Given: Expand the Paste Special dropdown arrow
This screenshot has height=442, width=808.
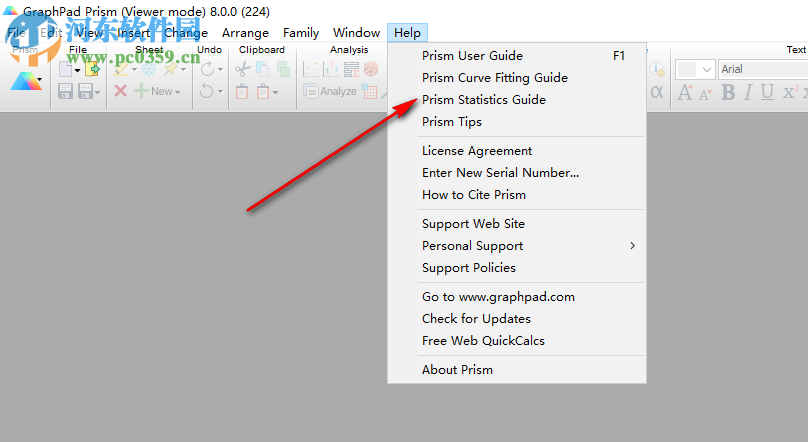Looking at the screenshot, I should 275,93.
